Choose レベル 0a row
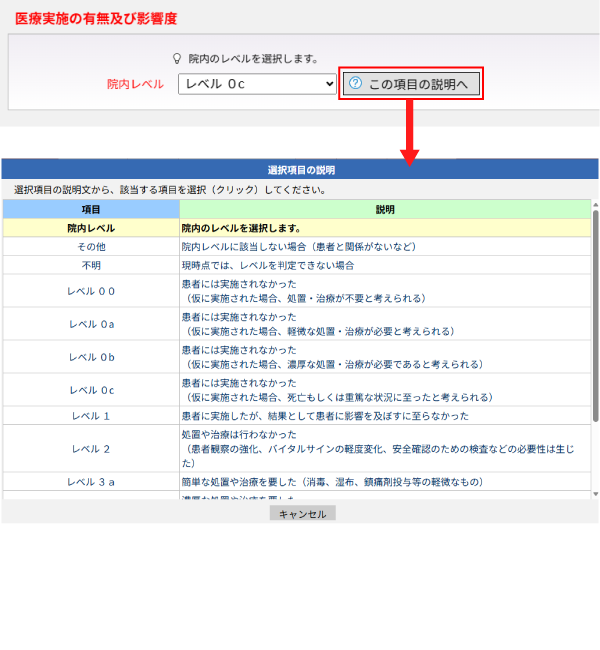Screen dimensions: 600x650 pos(91,324)
